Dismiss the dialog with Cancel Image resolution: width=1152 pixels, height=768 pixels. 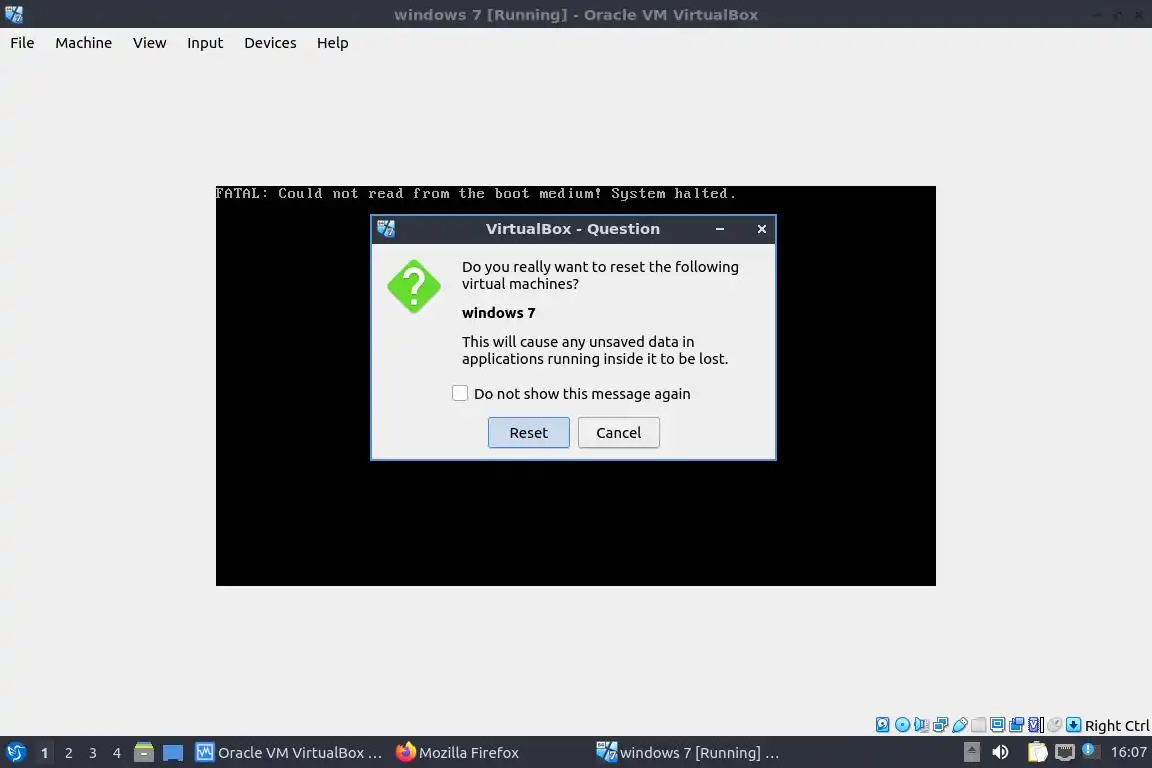(619, 432)
